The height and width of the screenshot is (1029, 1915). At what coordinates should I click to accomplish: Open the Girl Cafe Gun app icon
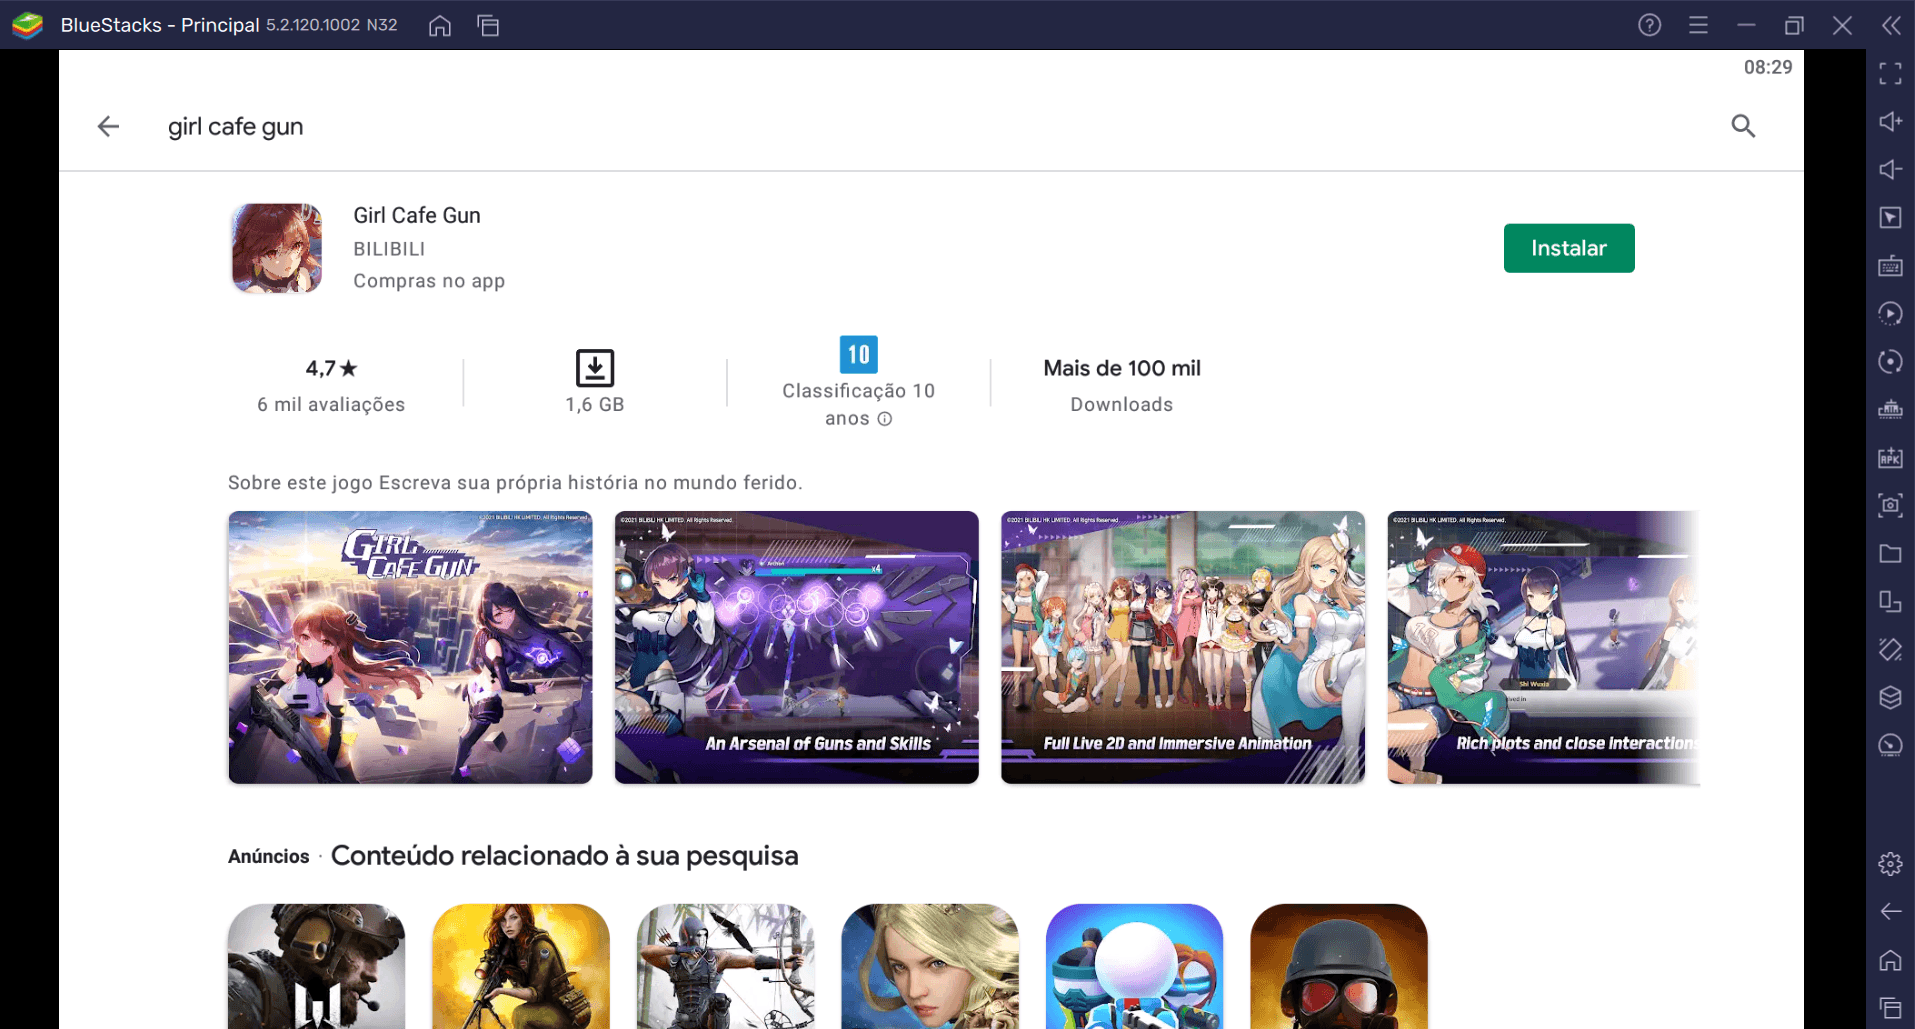click(x=277, y=248)
